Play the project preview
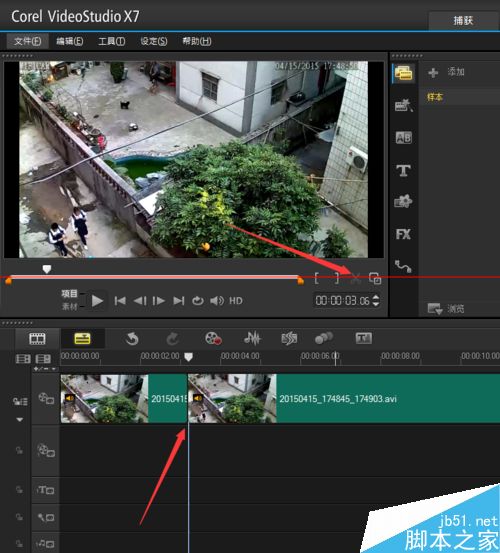Viewport: 500px width, 553px height. click(x=97, y=301)
